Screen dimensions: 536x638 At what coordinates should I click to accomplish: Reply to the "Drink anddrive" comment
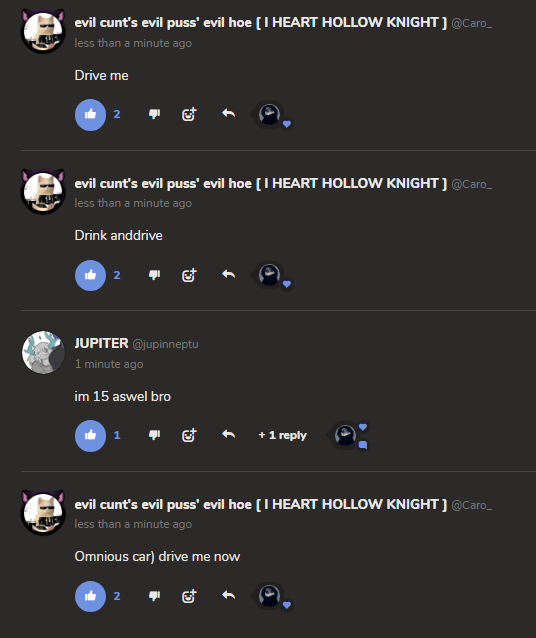pos(229,274)
